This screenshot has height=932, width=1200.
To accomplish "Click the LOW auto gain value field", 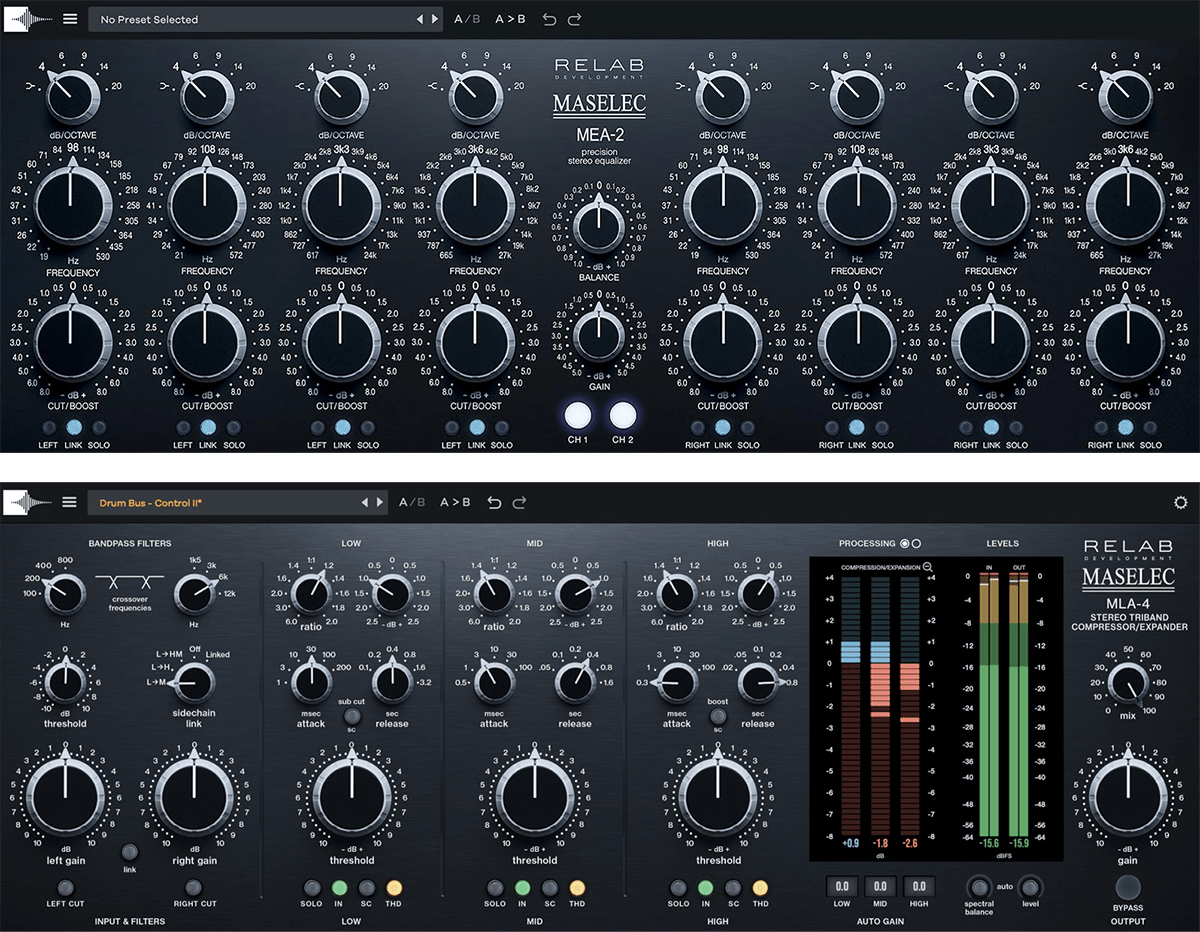I will (842, 887).
